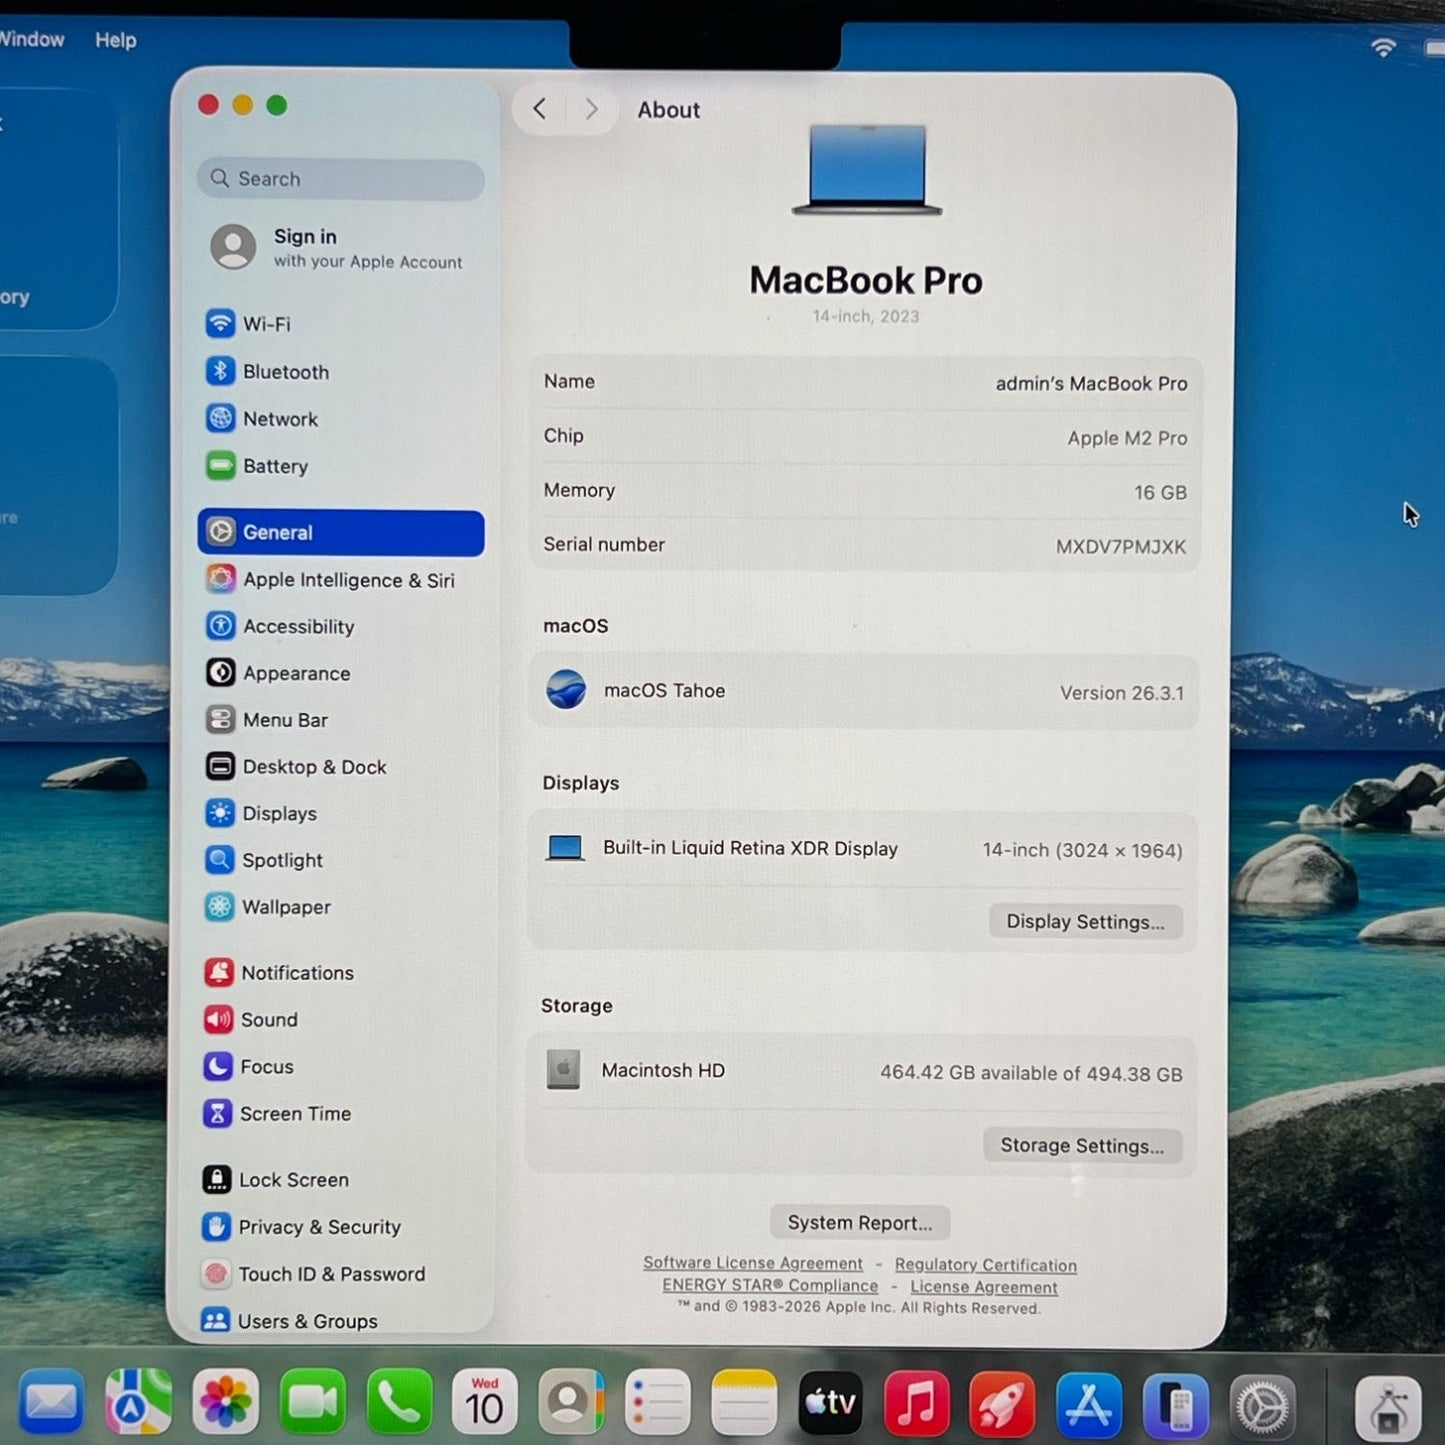
Task: Open the rocket app in Dock
Action: click(x=1002, y=1403)
